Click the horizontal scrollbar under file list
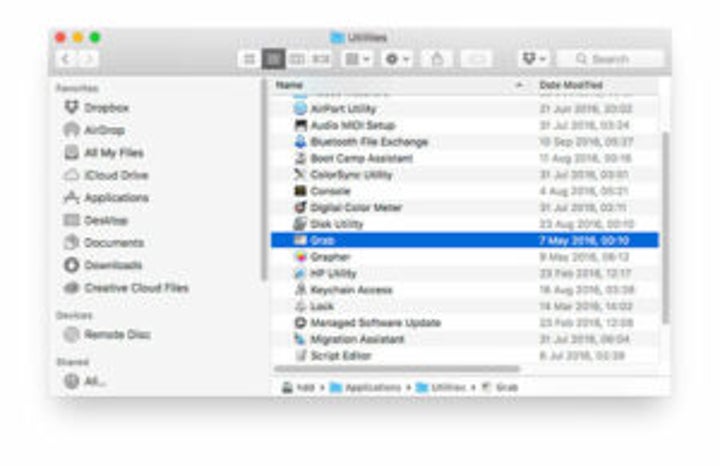 click(397, 369)
